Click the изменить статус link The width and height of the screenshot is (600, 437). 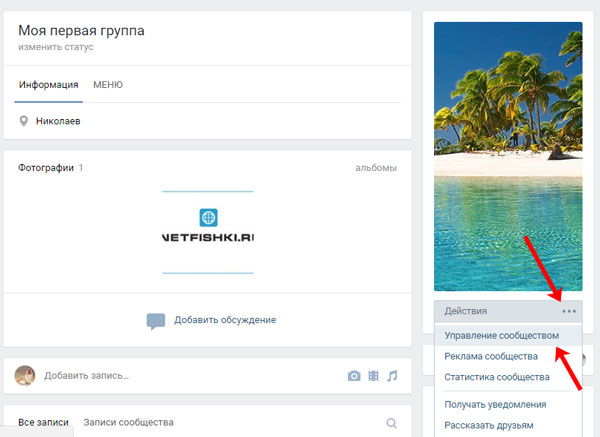54,47
